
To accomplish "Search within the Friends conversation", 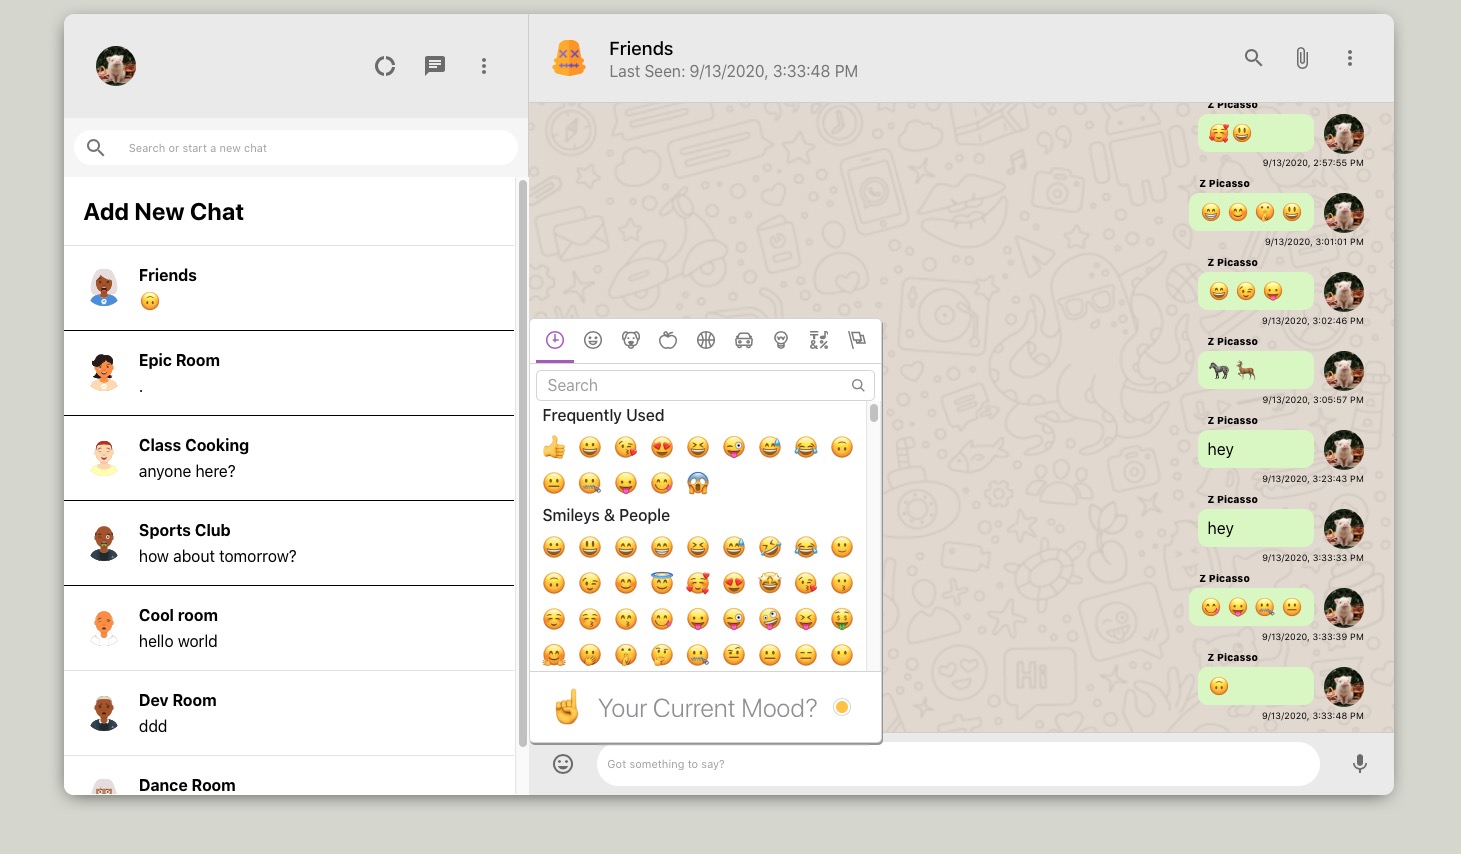I will tap(1253, 58).
